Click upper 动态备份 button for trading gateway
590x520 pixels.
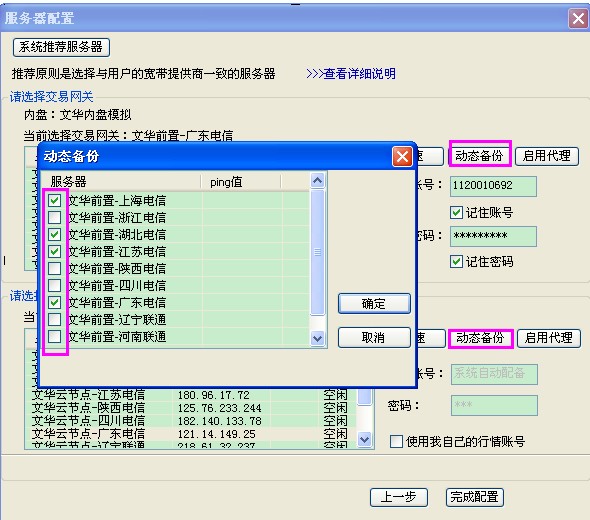[x=479, y=155]
